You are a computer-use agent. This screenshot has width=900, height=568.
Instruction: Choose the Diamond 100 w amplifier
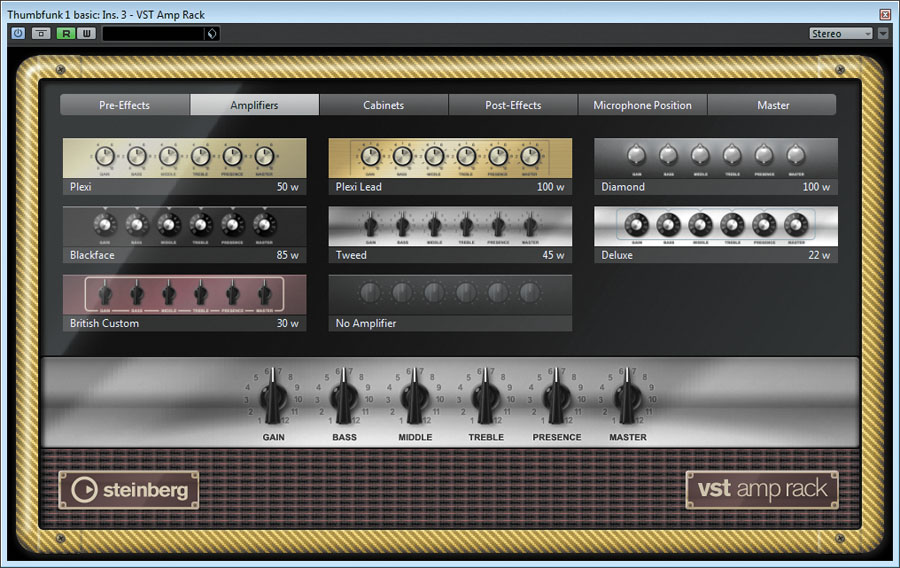pos(715,166)
